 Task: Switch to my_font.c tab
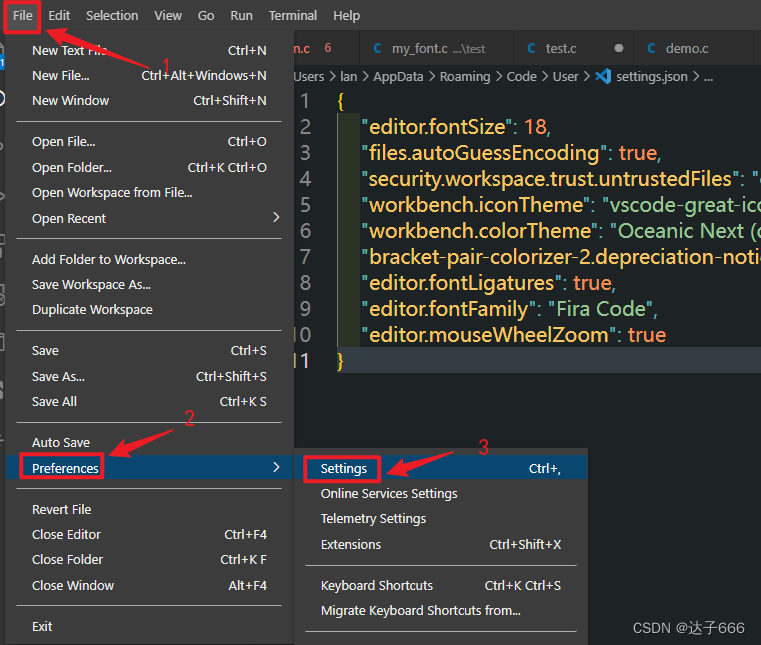(x=436, y=48)
